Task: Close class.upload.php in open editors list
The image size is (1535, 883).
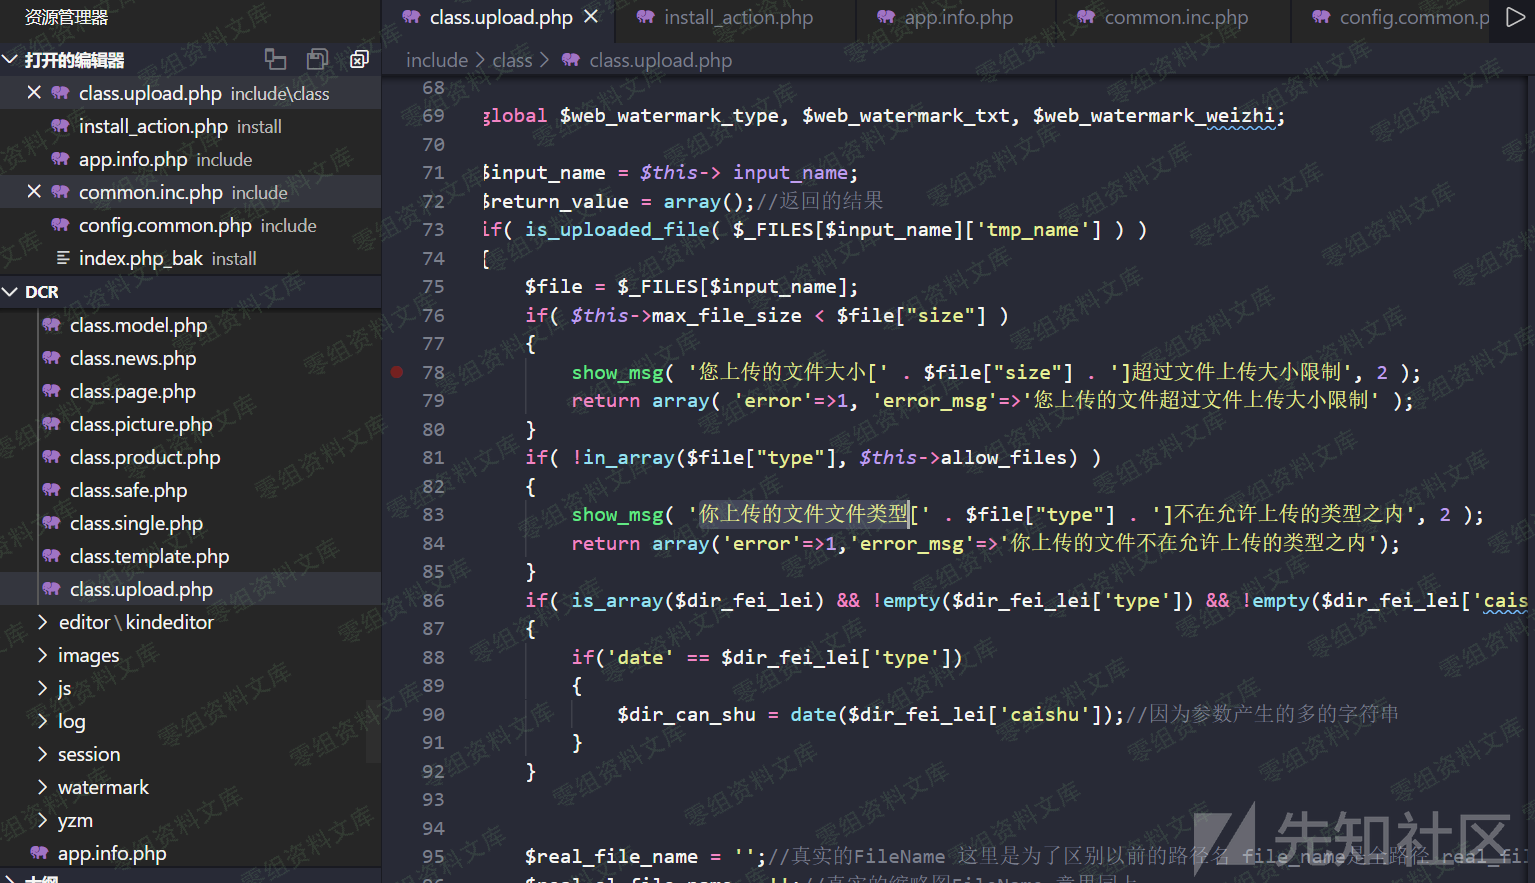Action: (34, 93)
